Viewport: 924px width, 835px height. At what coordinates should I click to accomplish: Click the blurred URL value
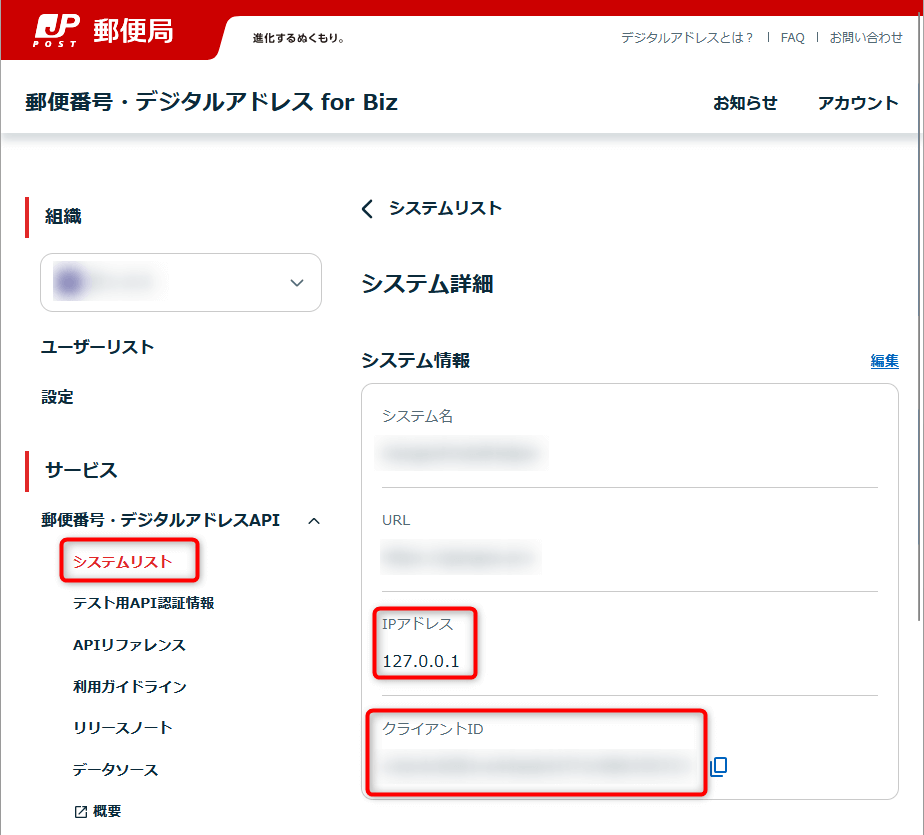pyautogui.click(x=460, y=557)
